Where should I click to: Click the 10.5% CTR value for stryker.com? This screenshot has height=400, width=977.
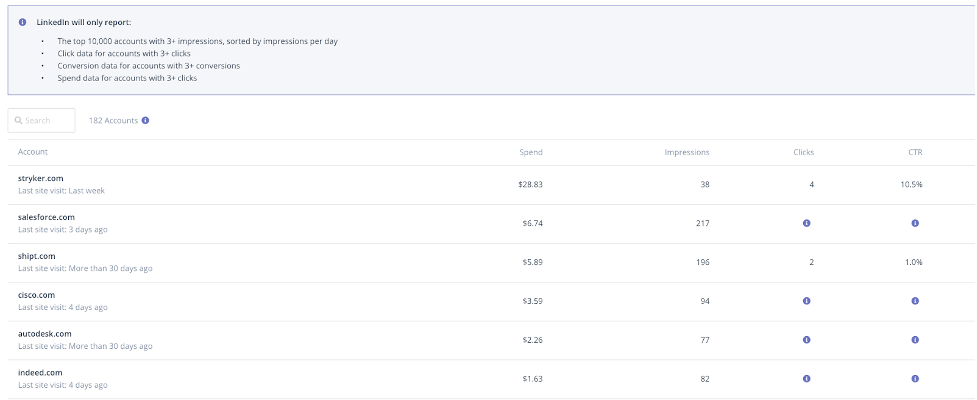pyautogui.click(x=913, y=184)
